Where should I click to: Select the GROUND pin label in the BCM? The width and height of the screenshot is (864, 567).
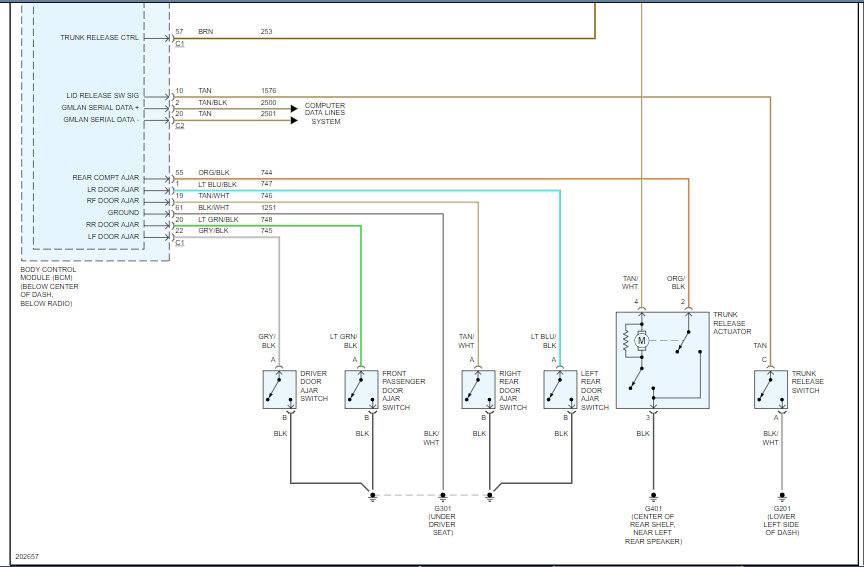click(123, 212)
